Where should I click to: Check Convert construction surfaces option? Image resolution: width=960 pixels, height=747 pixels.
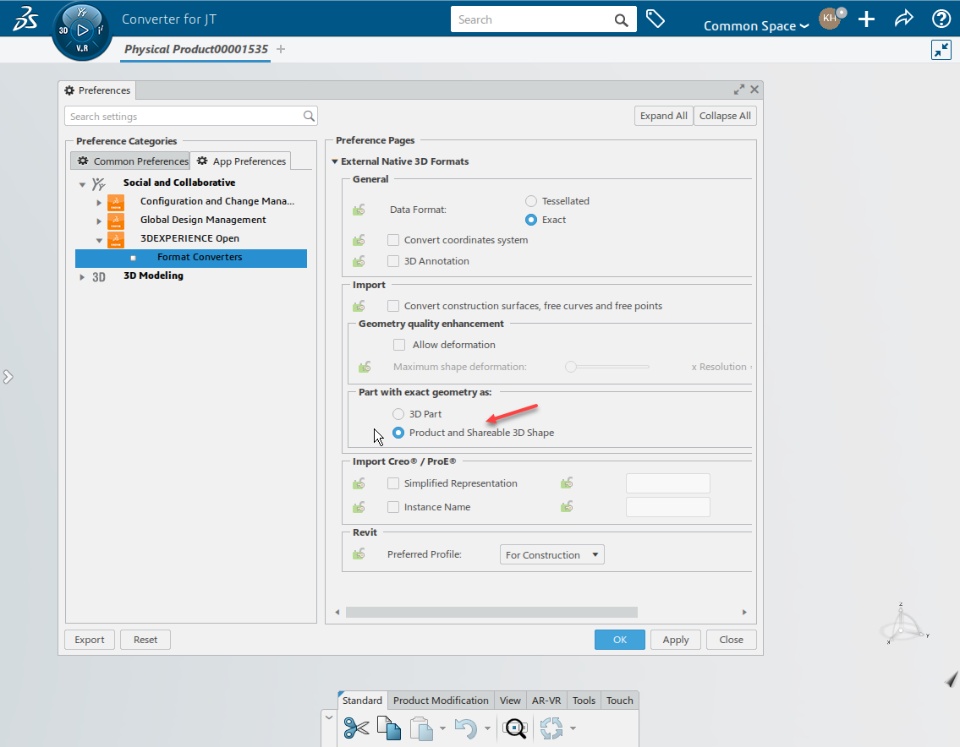pyautogui.click(x=393, y=306)
